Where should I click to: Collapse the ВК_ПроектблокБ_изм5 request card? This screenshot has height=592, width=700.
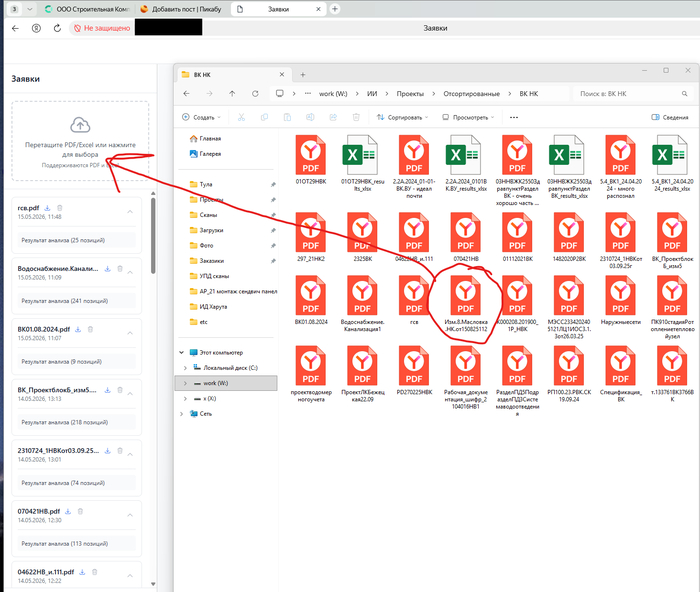pyautogui.click(x=130, y=394)
